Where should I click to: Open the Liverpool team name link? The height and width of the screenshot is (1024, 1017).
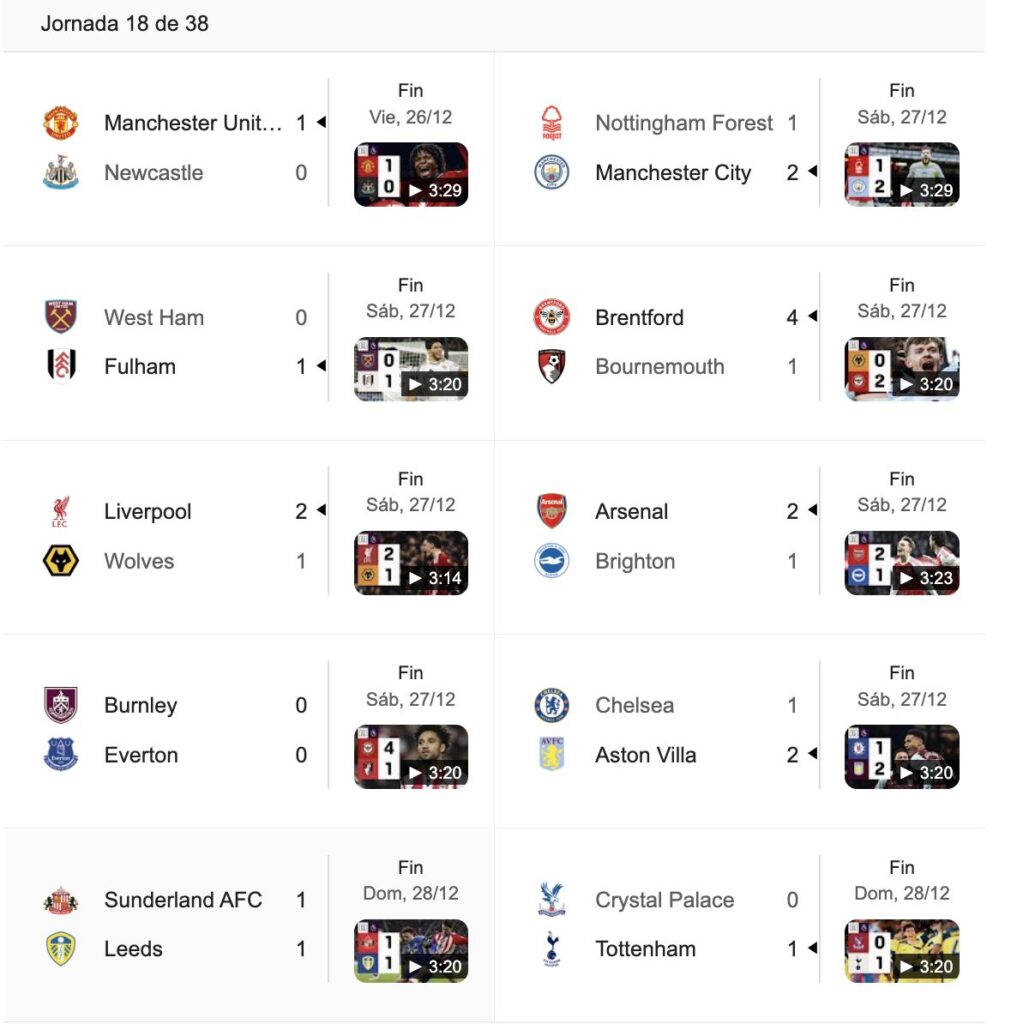click(x=147, y=512)
